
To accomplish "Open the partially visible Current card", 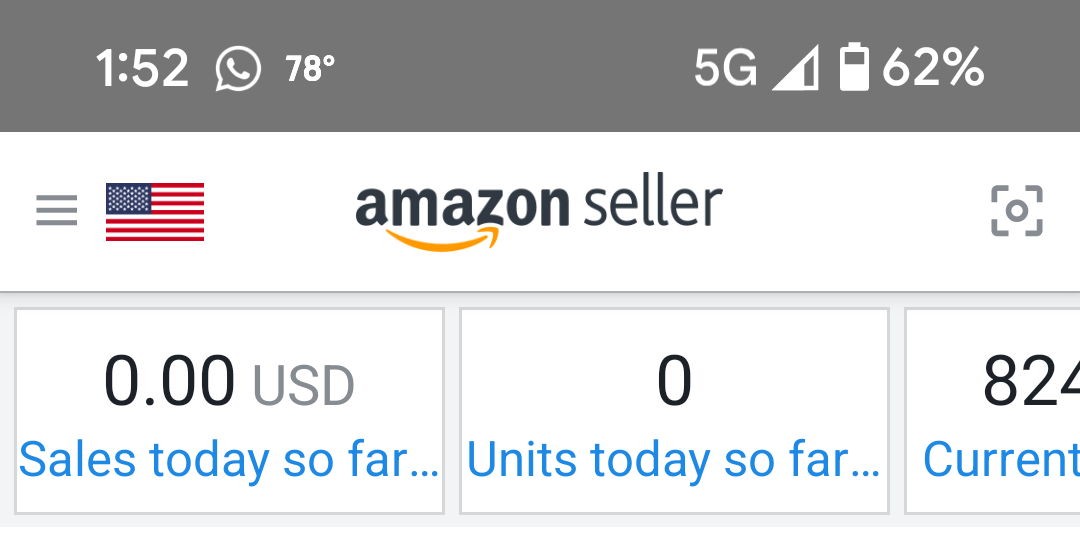I will click(x=993, y=411).
